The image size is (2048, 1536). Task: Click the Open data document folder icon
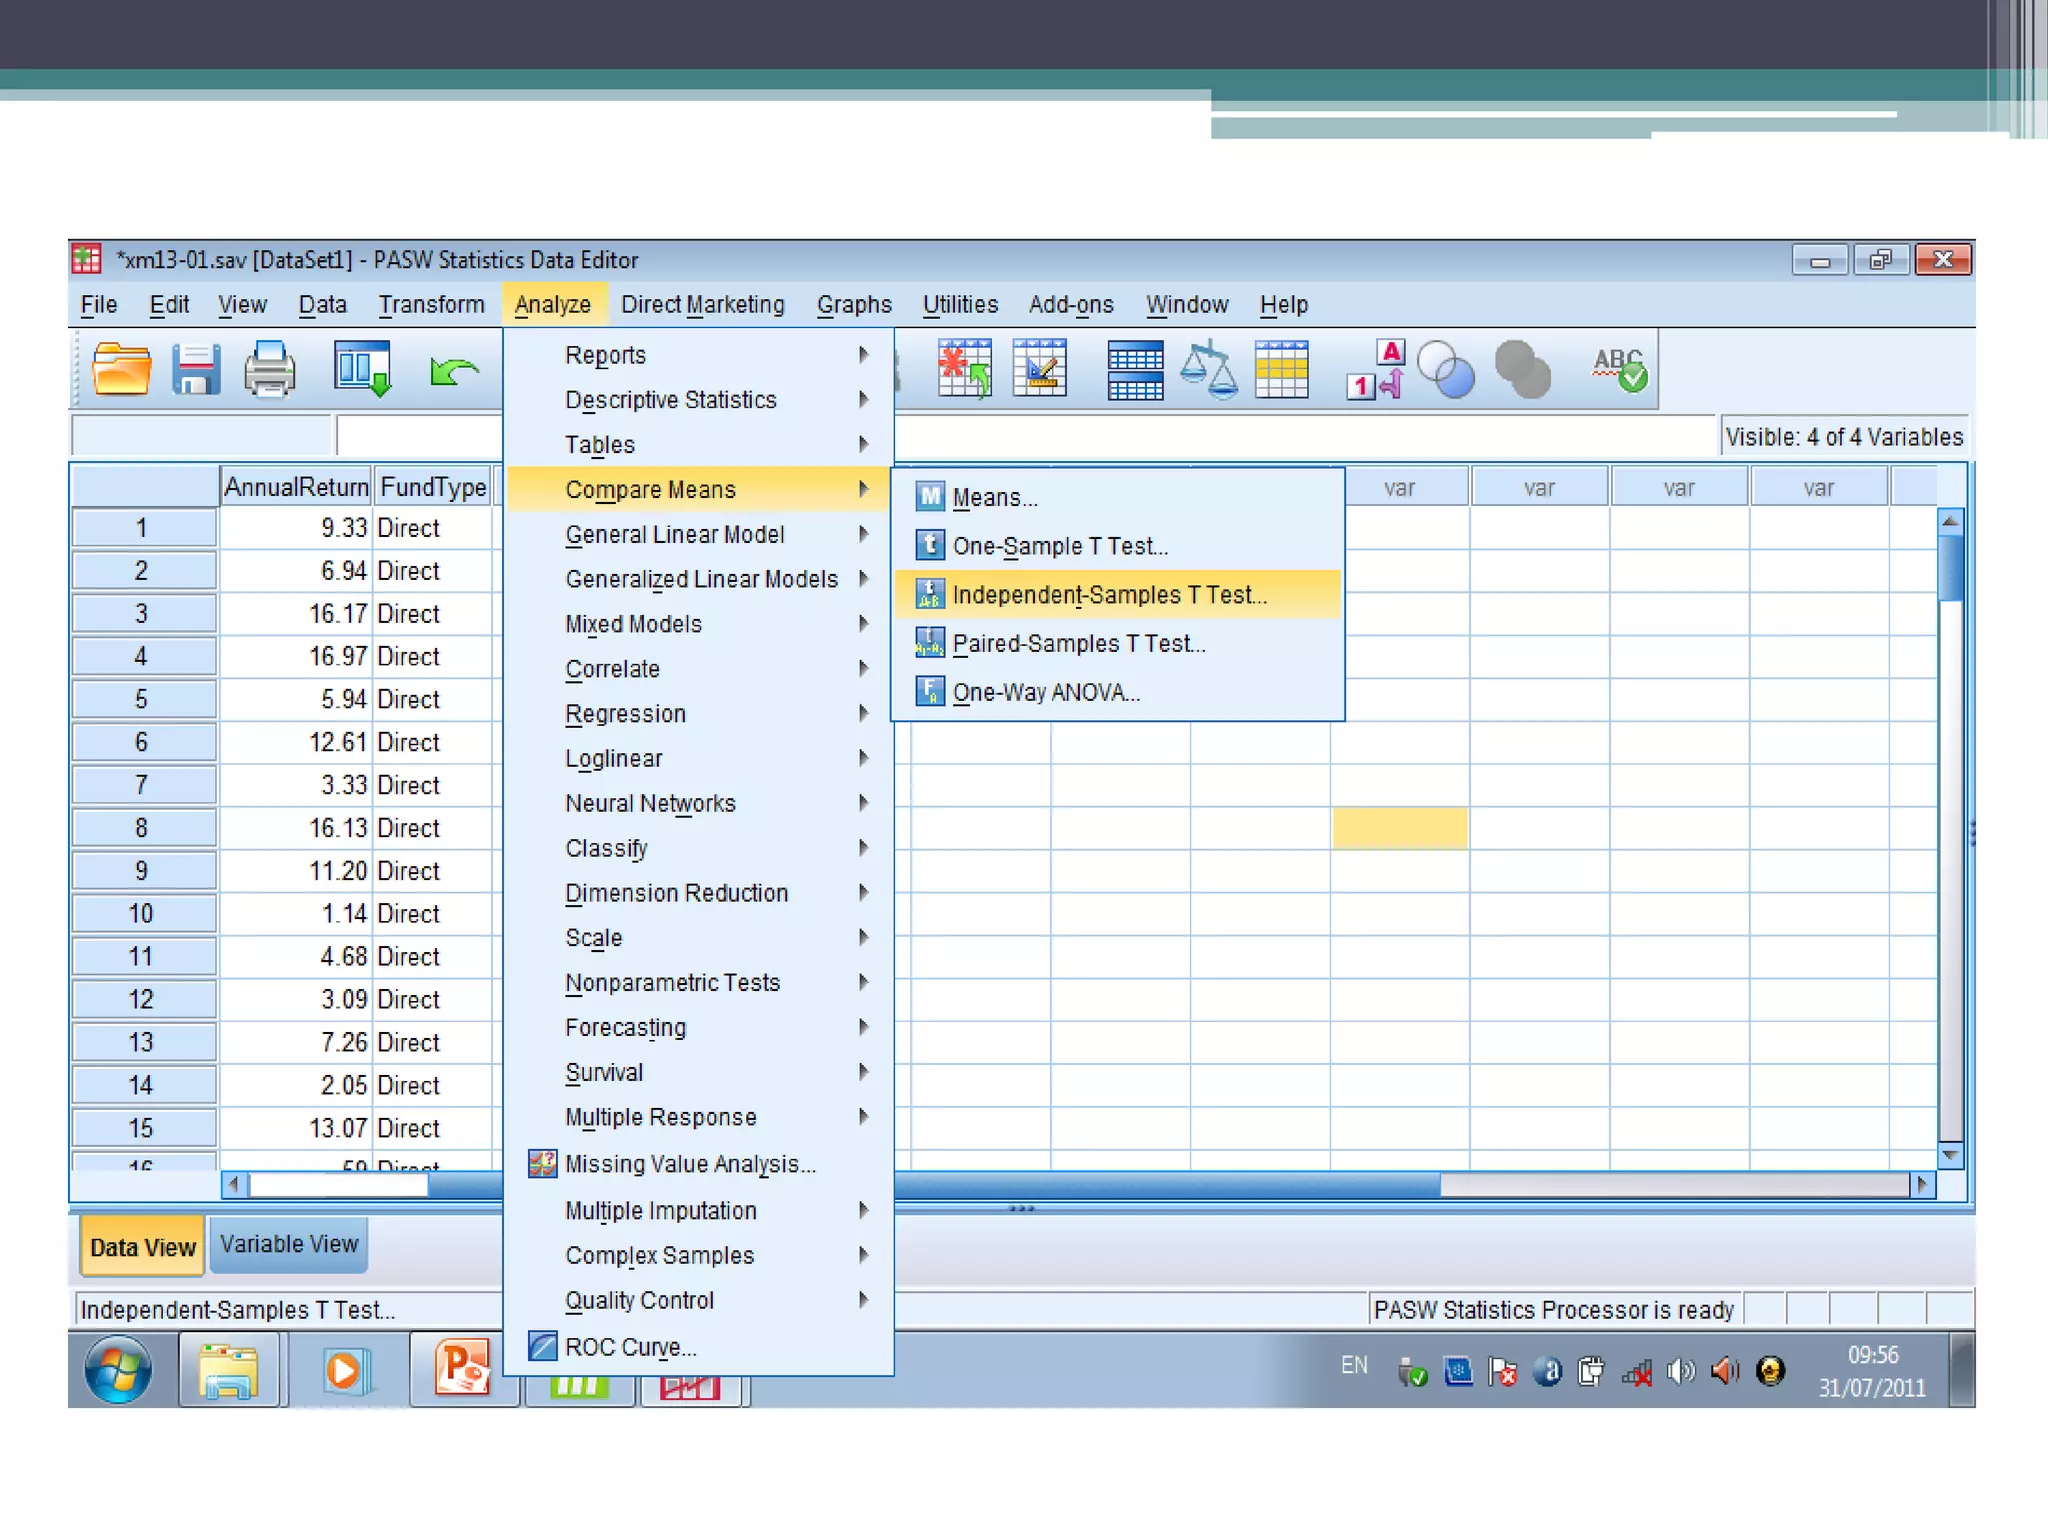click(121, 370)
